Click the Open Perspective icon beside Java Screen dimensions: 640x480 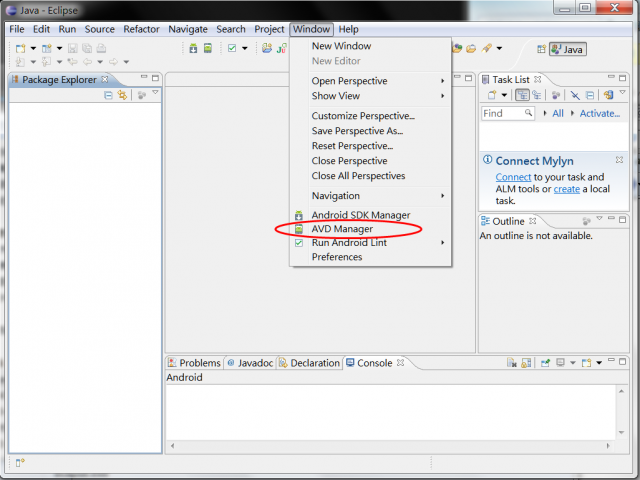(541, 49)
